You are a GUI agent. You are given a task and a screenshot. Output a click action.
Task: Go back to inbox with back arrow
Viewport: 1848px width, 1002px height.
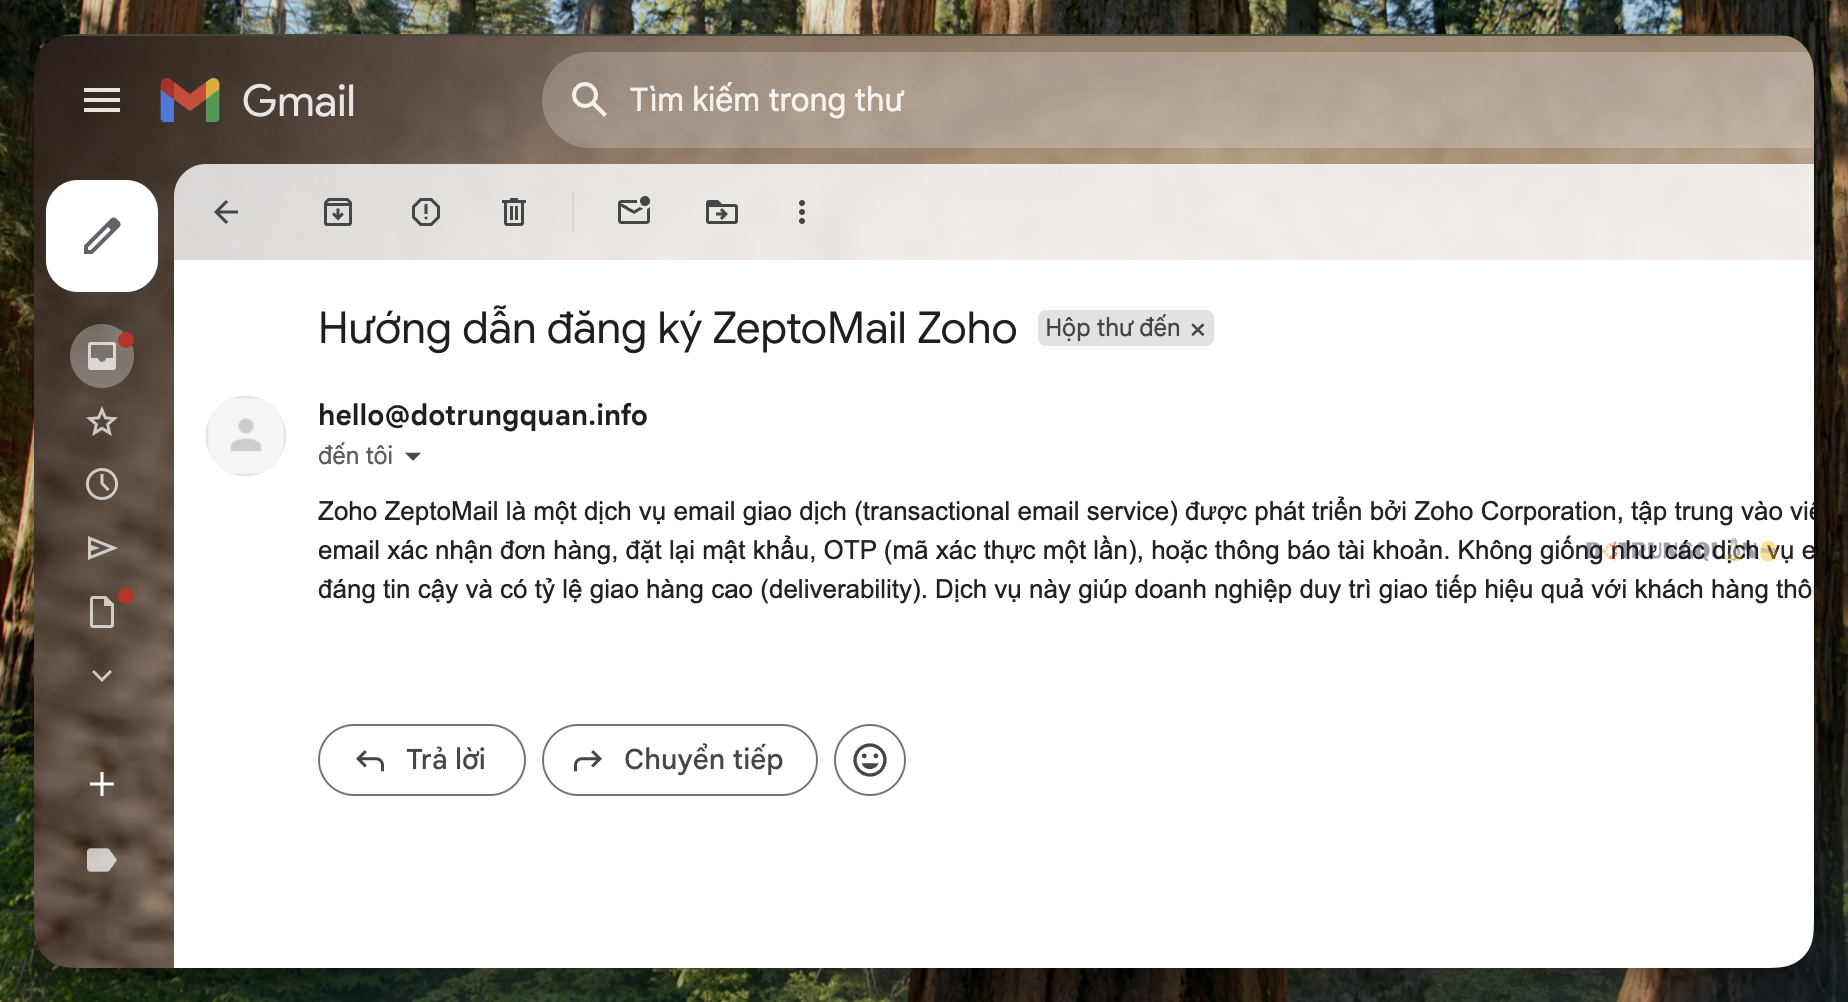click(x=226, y=212)
